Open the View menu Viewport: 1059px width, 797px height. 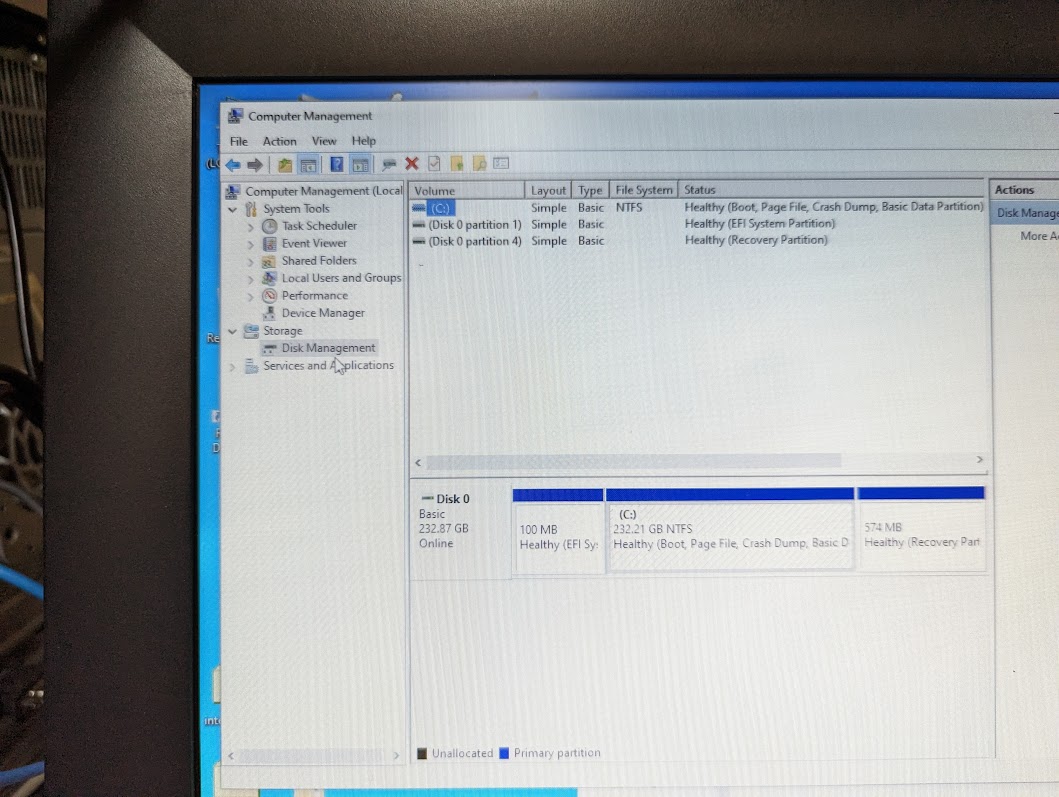pyautogui.click(x=323, y=141)
